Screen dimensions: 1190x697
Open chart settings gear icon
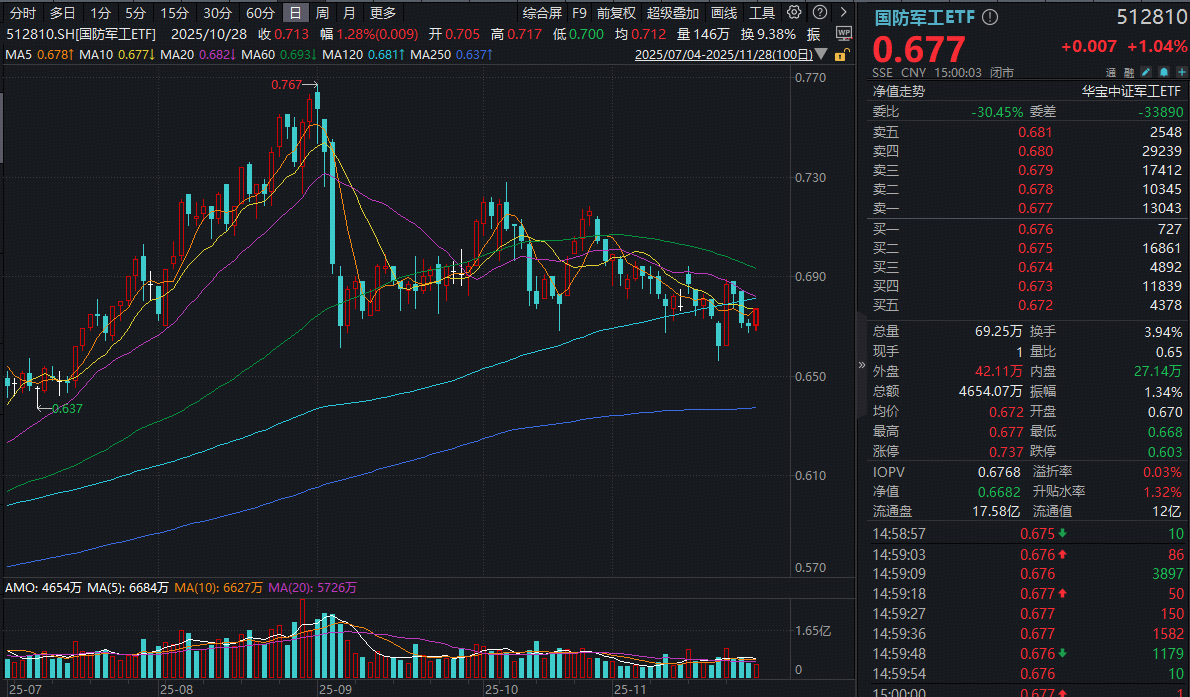pos(794,13)
